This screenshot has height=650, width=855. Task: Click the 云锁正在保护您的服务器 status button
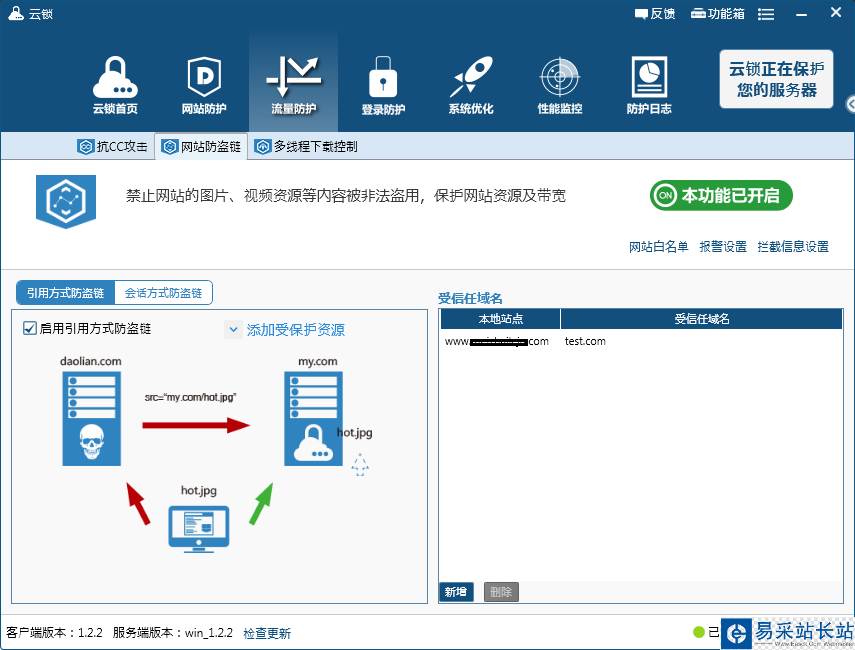[x=776, y=79]
